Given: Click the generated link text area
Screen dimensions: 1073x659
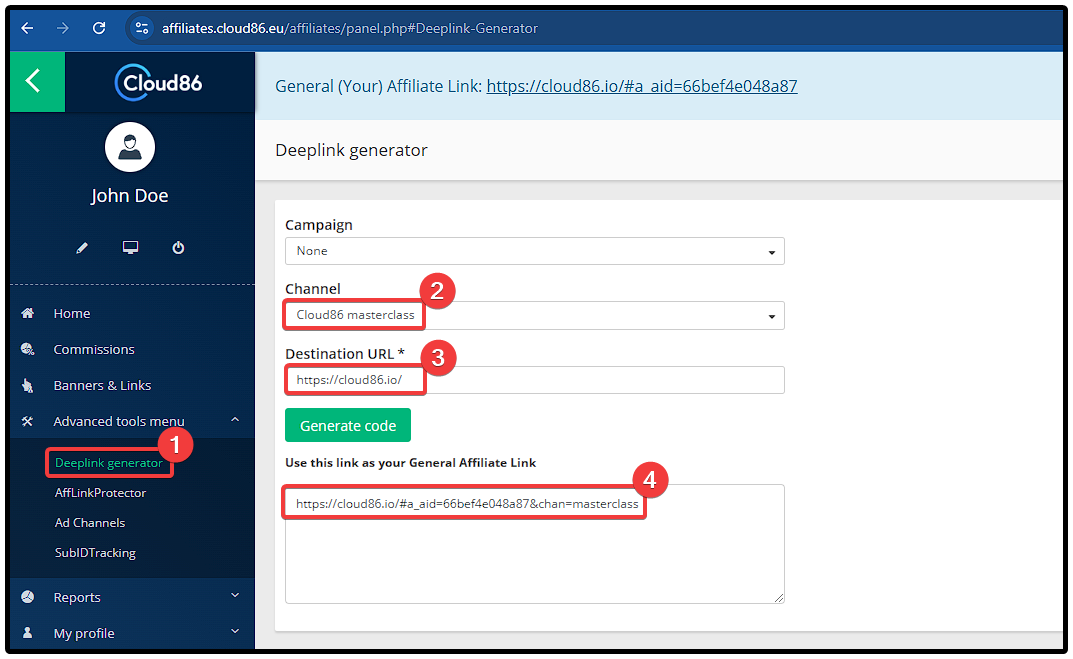Looking at the screenshot, I should (x=534, y=544).
